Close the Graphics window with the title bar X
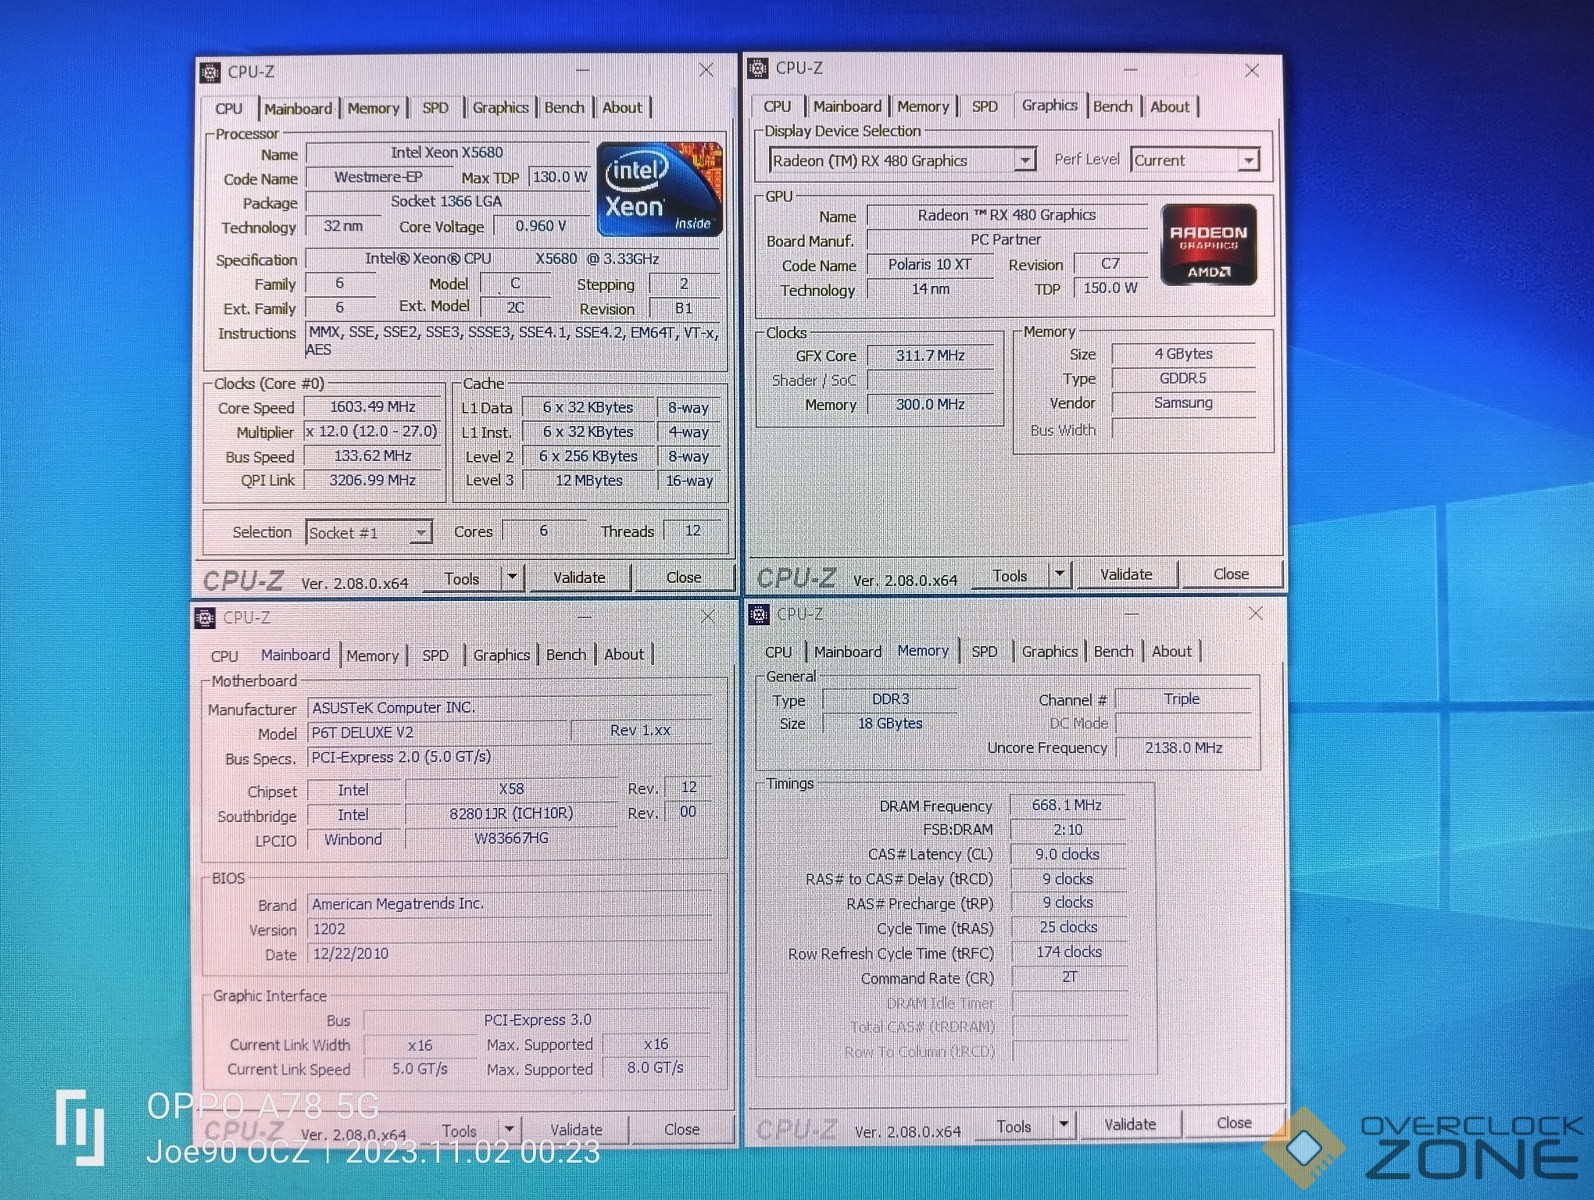 pyautogui.click(x=1252, y=70)
